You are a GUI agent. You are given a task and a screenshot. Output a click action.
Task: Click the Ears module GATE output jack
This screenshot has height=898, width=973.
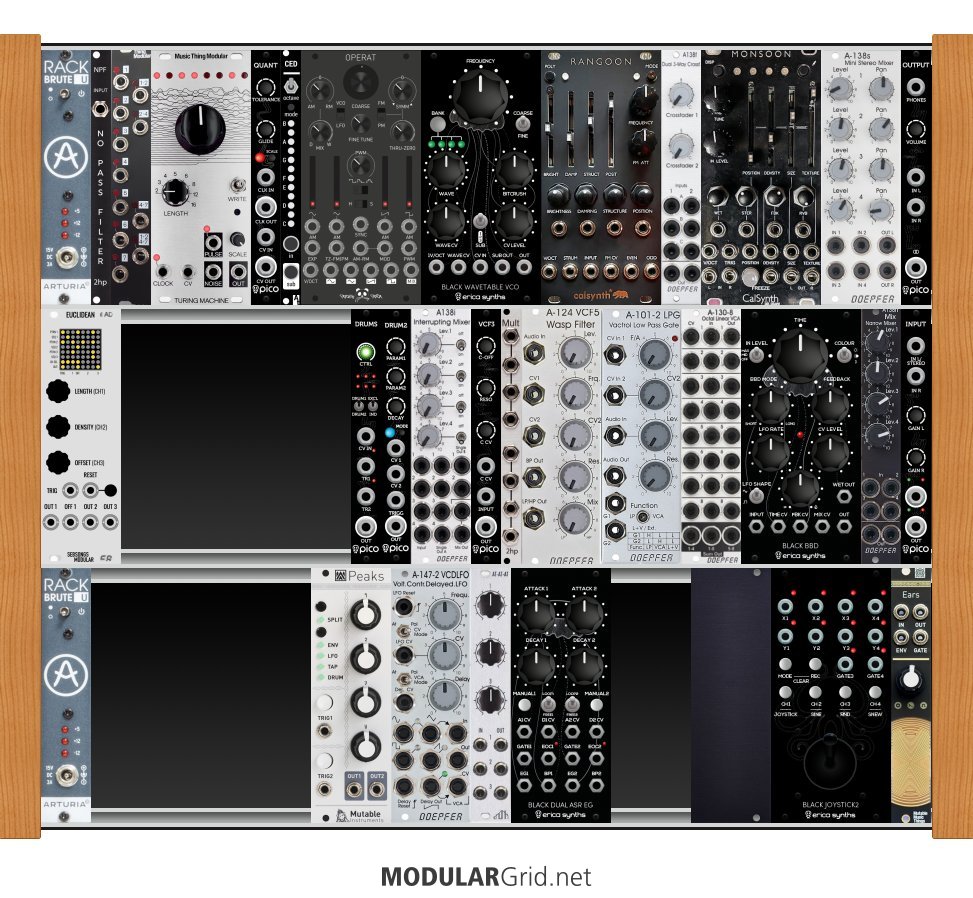click(920, 637)
